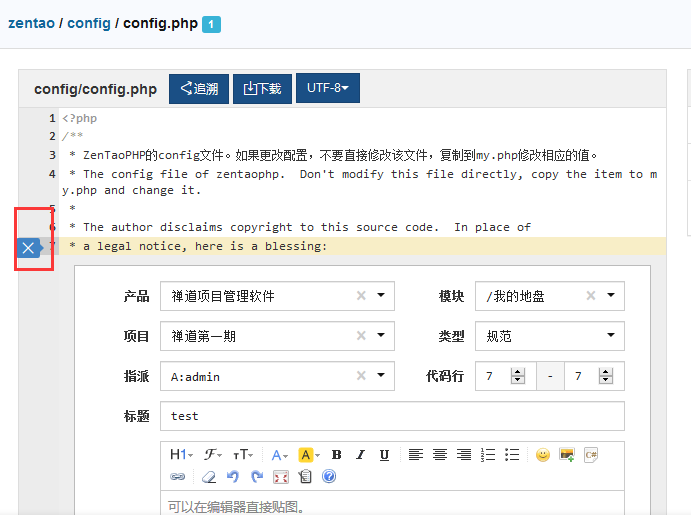Toggle bold formatting
691x515 pixels.
click(x=337, y=455)
